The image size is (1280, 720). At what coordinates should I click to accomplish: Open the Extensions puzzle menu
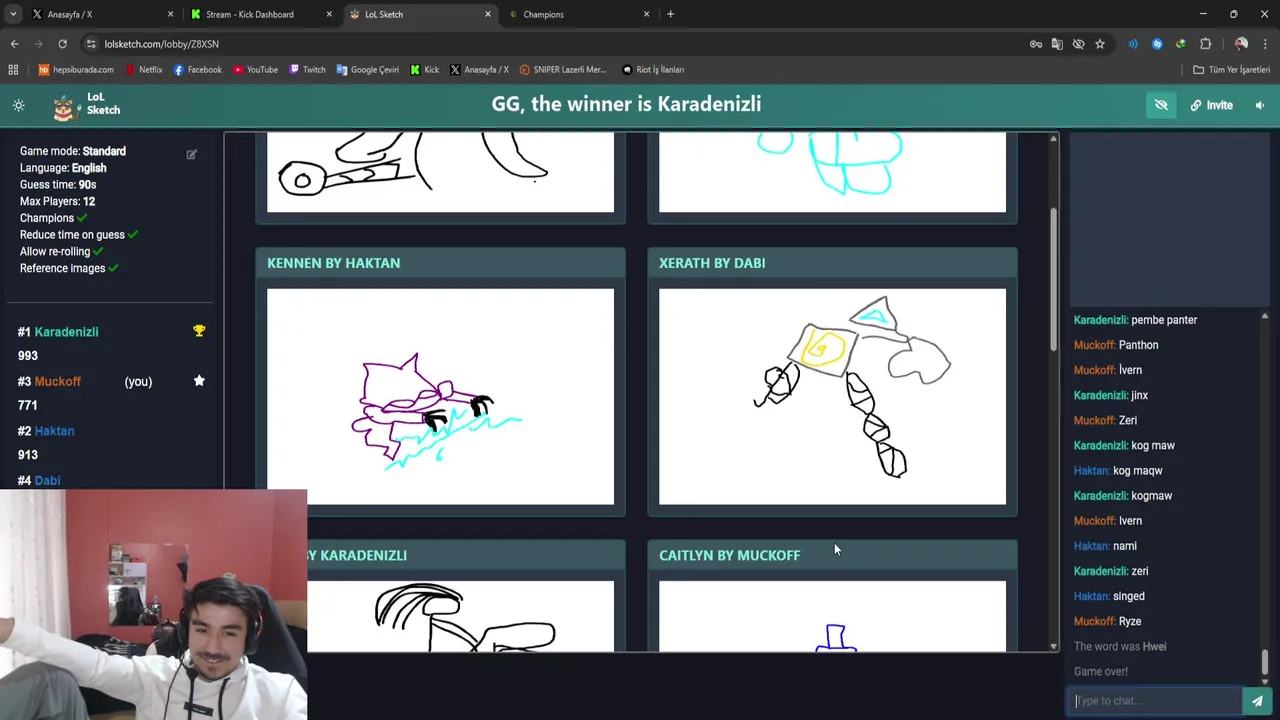(1205, 44)
